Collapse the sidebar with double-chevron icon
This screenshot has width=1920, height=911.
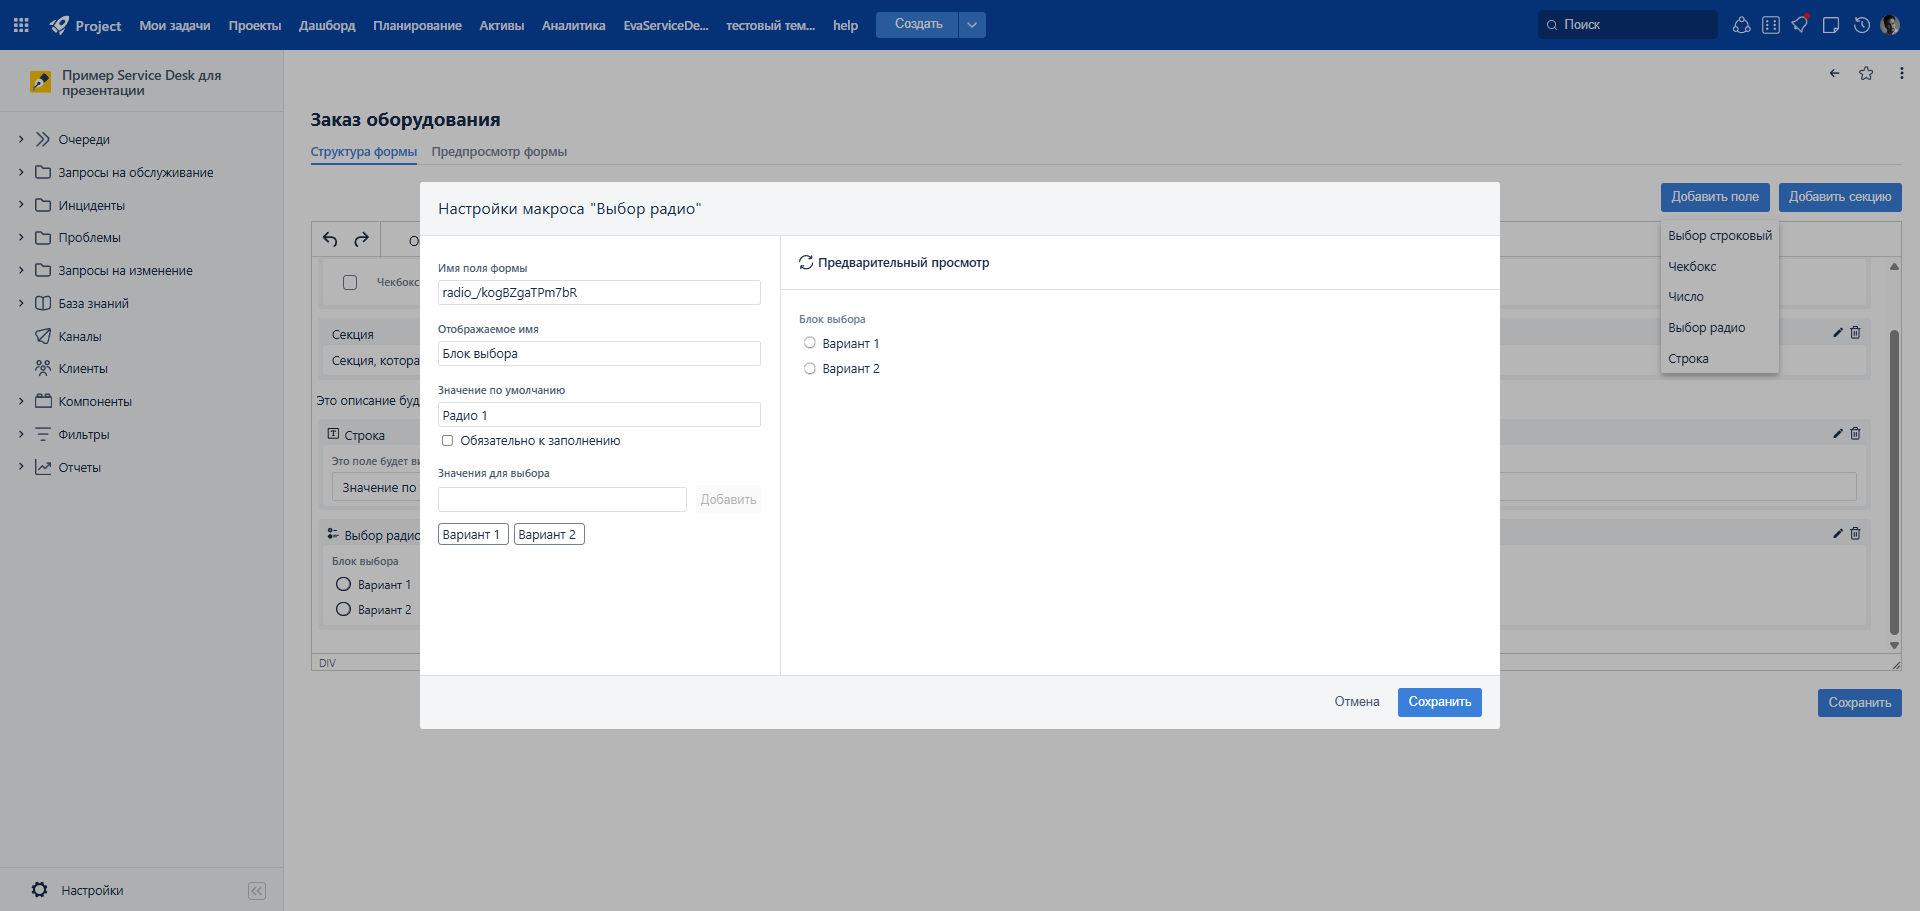[x=257, y=891]
